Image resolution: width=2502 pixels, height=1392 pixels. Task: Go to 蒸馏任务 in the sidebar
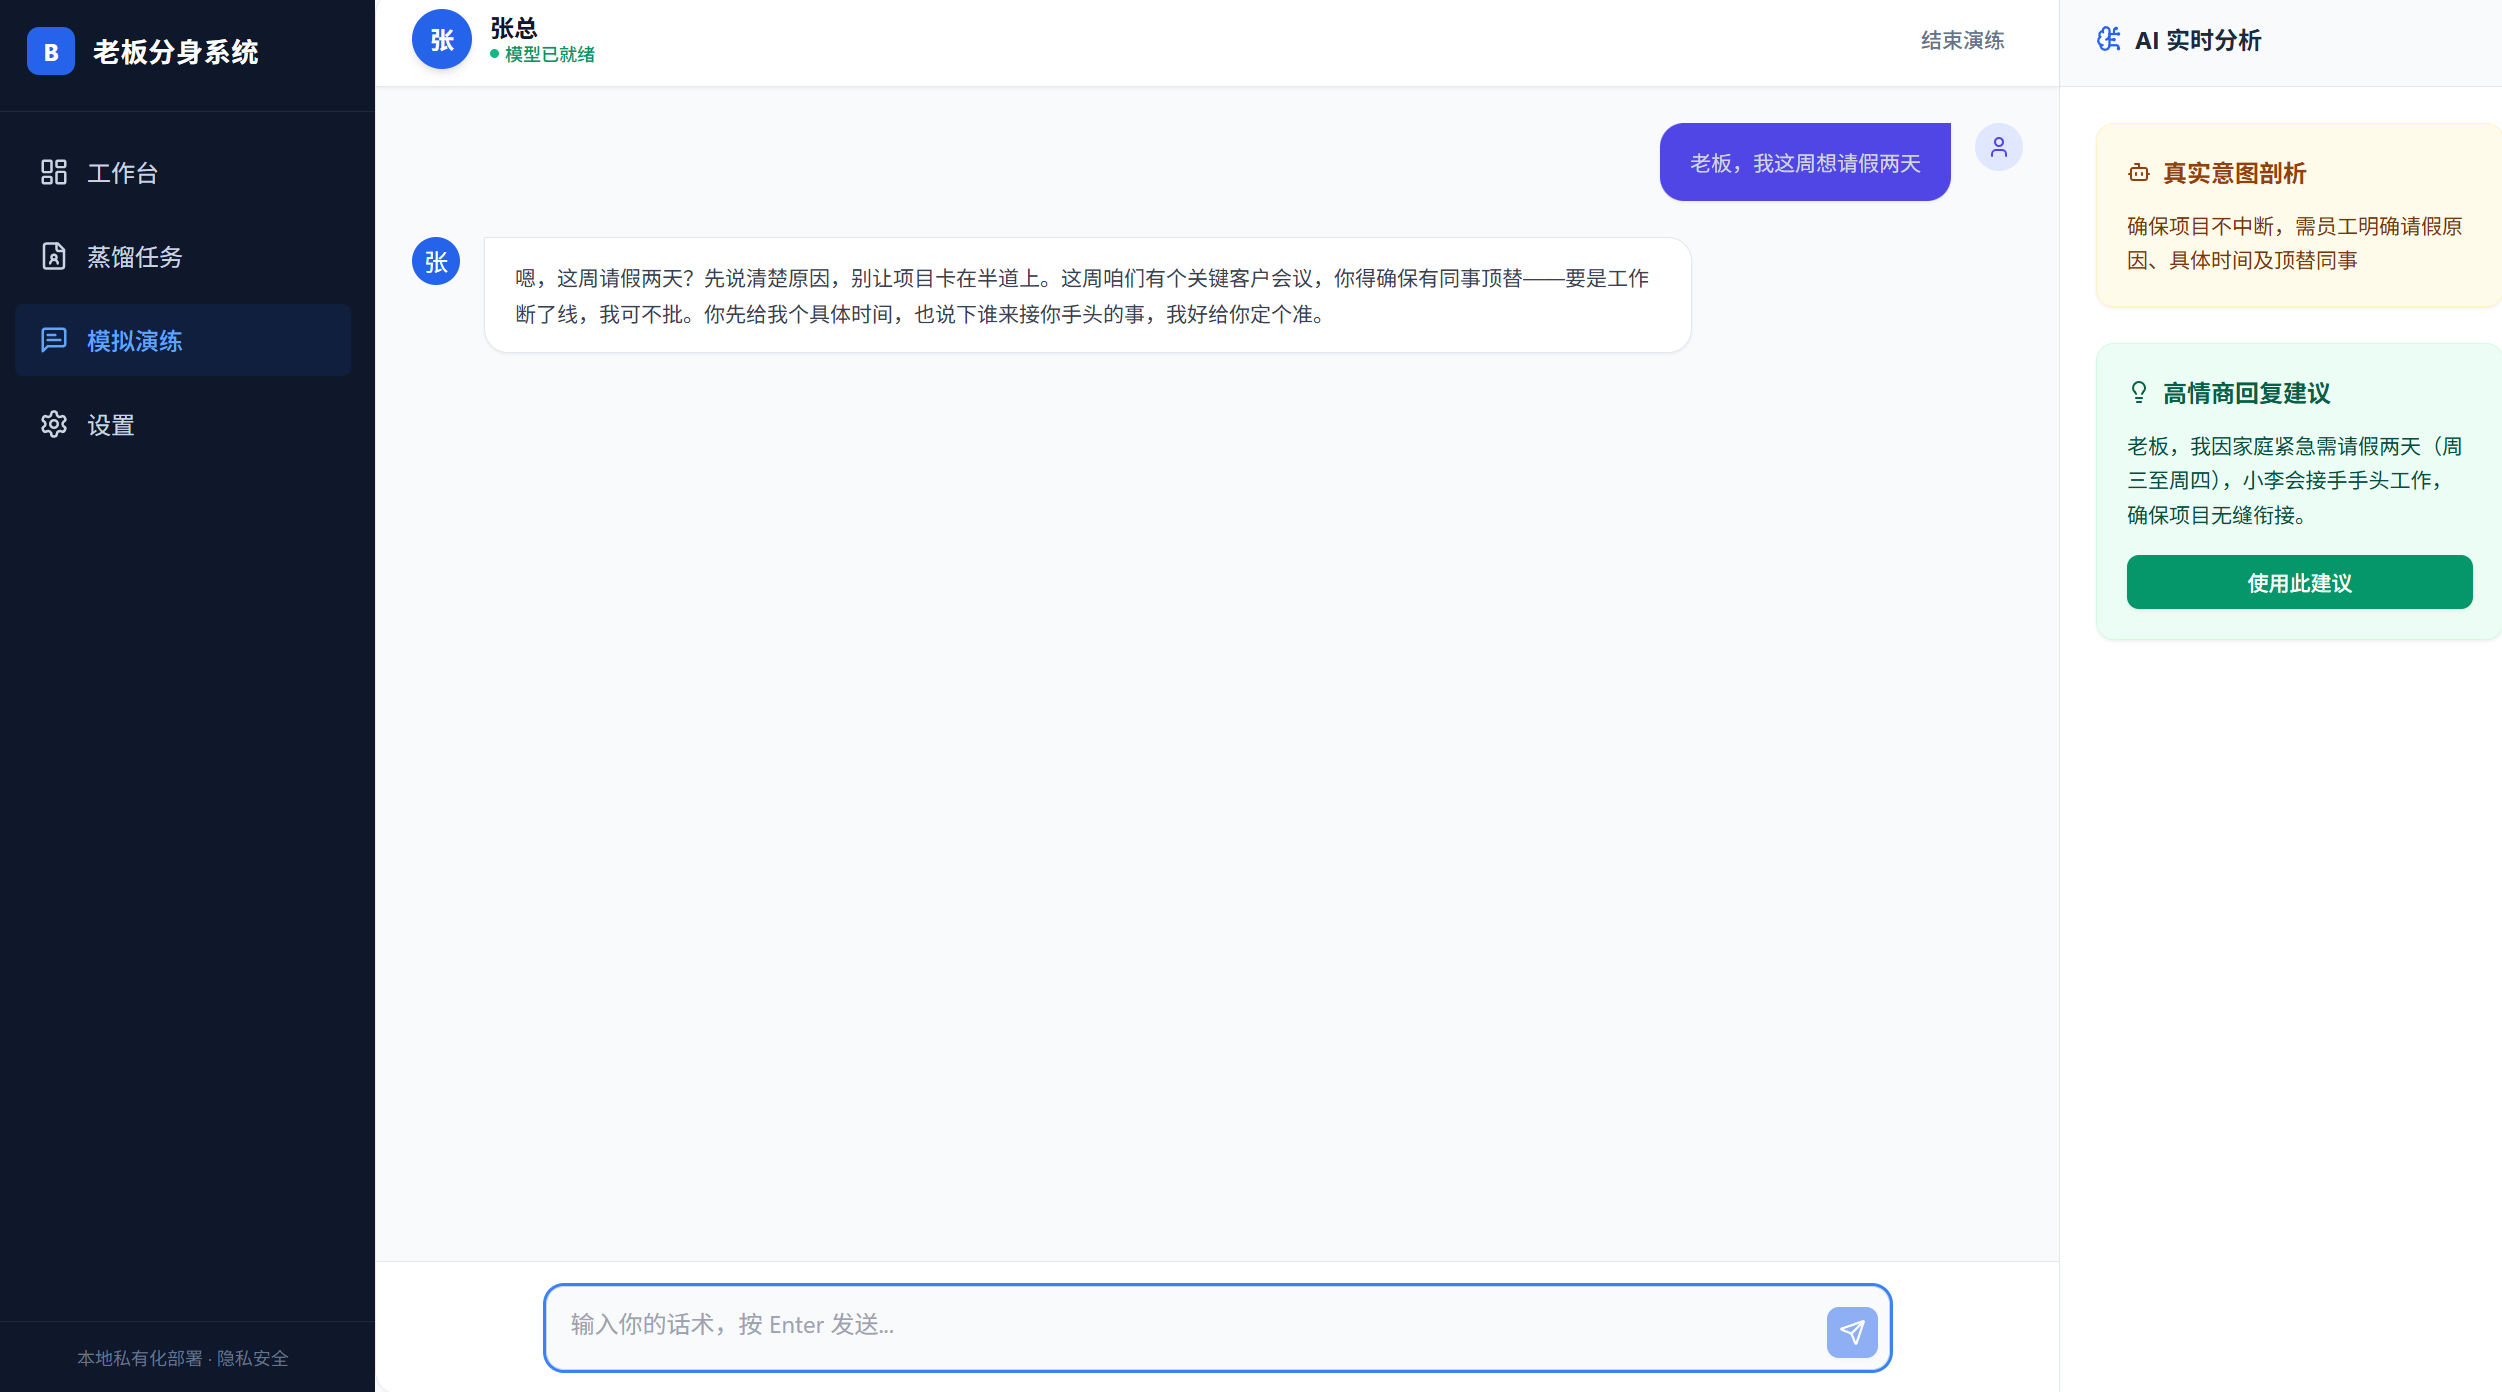tap(134, 256)
